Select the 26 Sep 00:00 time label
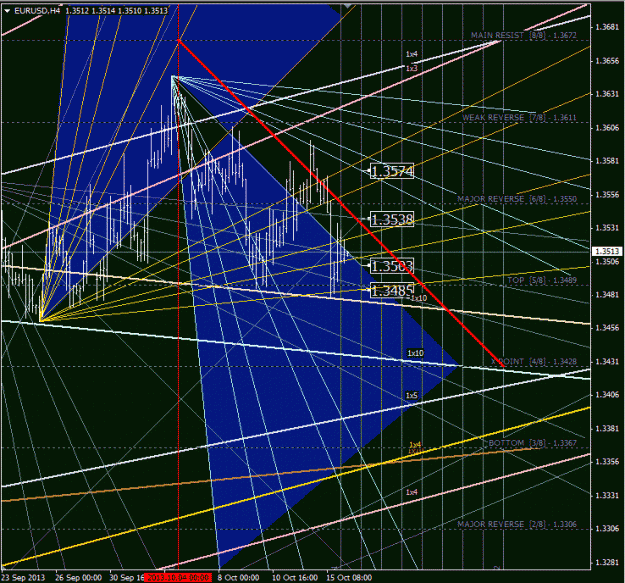 (78, 577)
